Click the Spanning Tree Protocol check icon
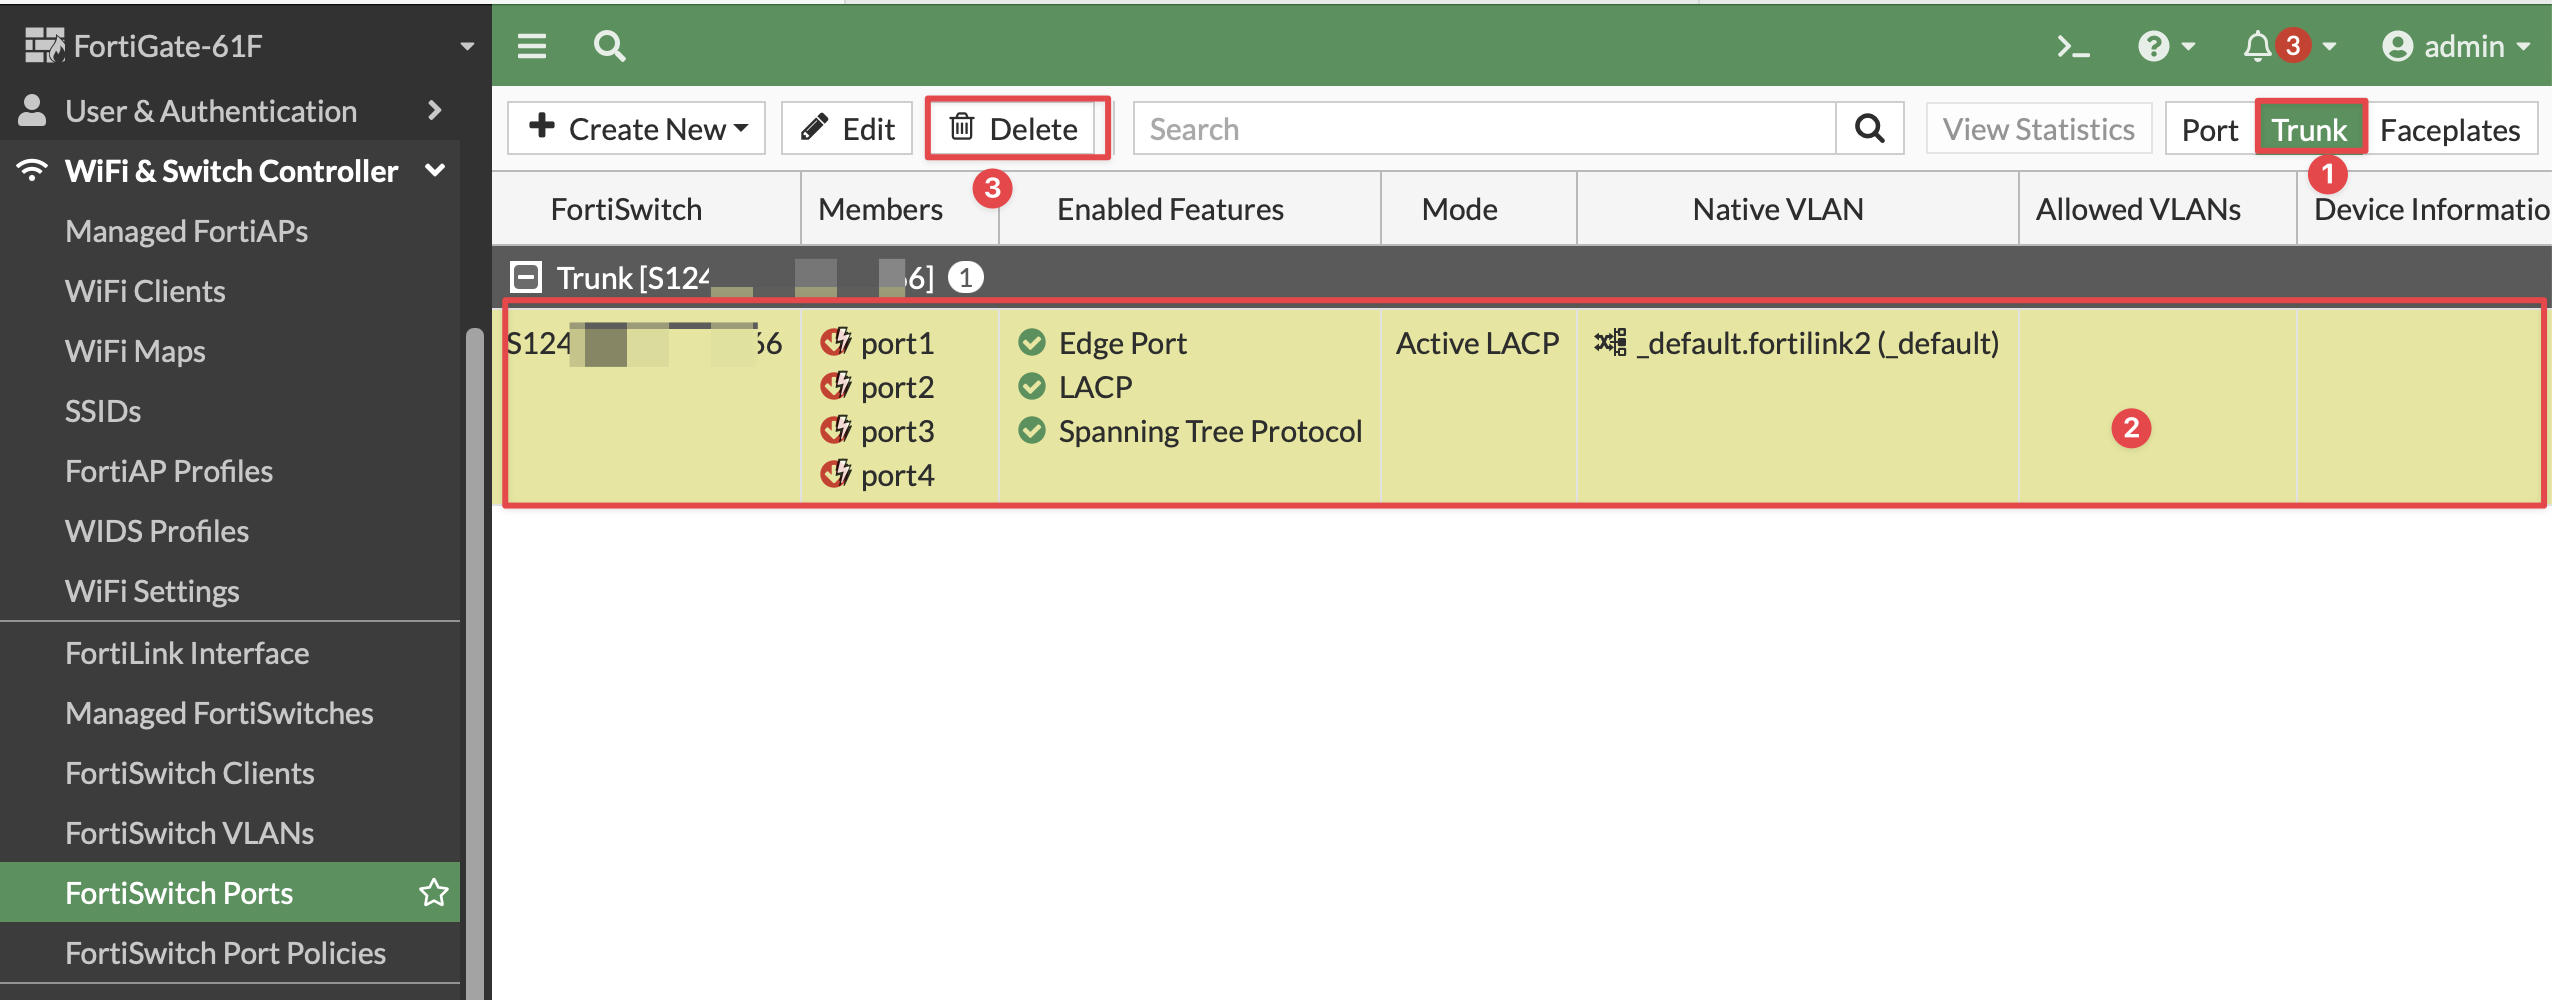 pyautogui.click(x=1031, y=430)
